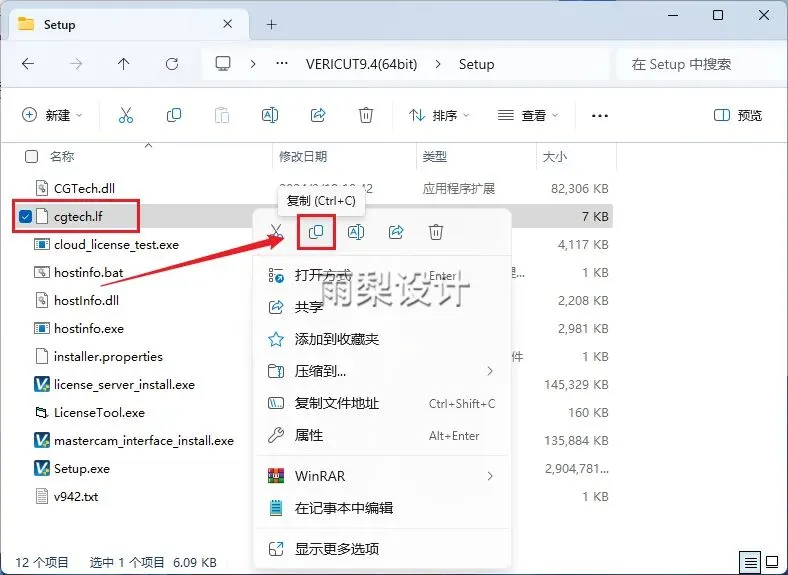The width and height of the screenshot is (788, 575).
Task: Open the 新建 dropdown
Action: click(52, 115)
